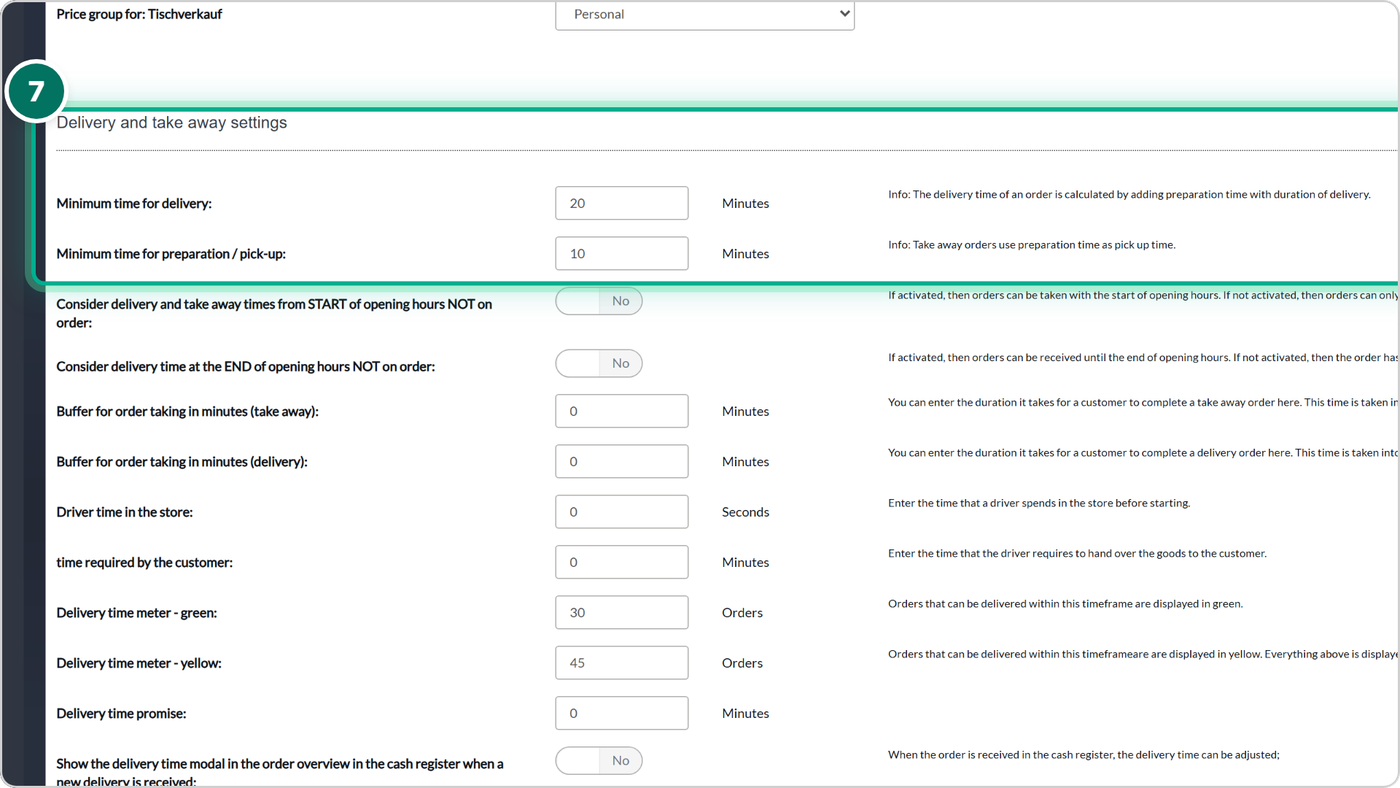Viewport: 1400px width, 788px height.
Task: Toggle 'Consider delivery and take away times from START' switch
Action: (599, 301)
